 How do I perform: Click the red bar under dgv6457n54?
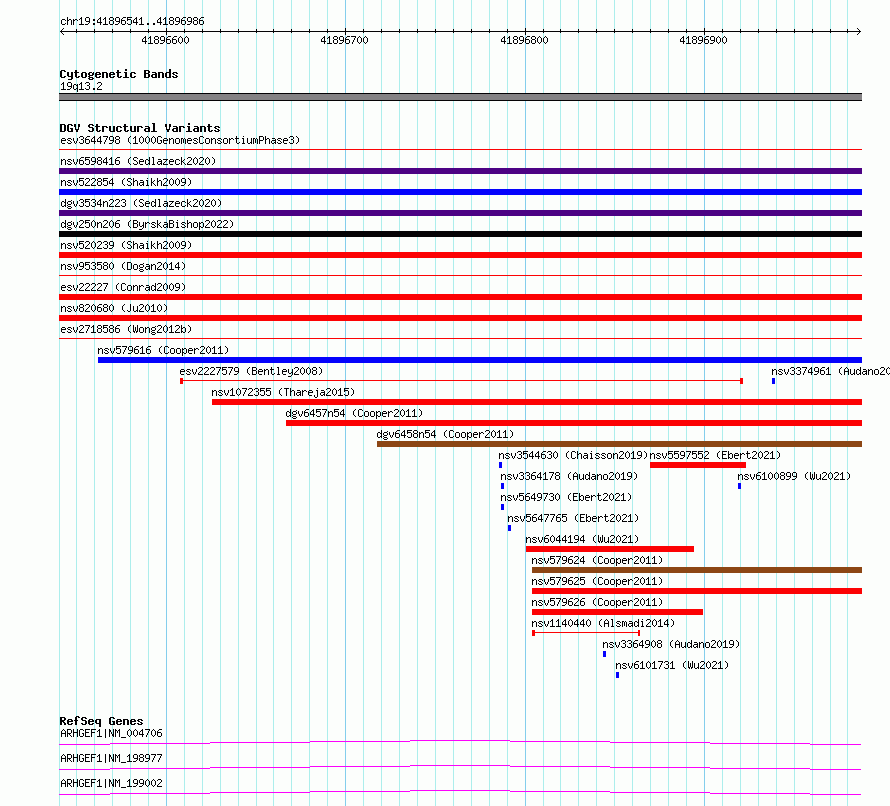coord(574,423)
